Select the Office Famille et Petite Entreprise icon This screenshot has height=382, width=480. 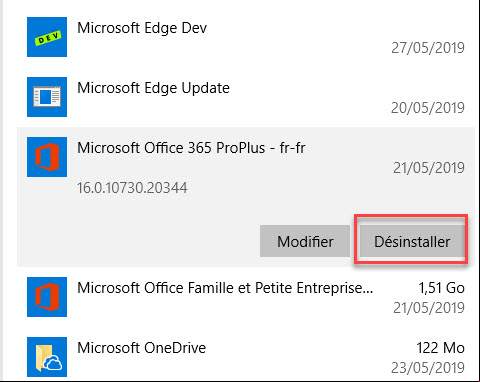click(47, 297)
